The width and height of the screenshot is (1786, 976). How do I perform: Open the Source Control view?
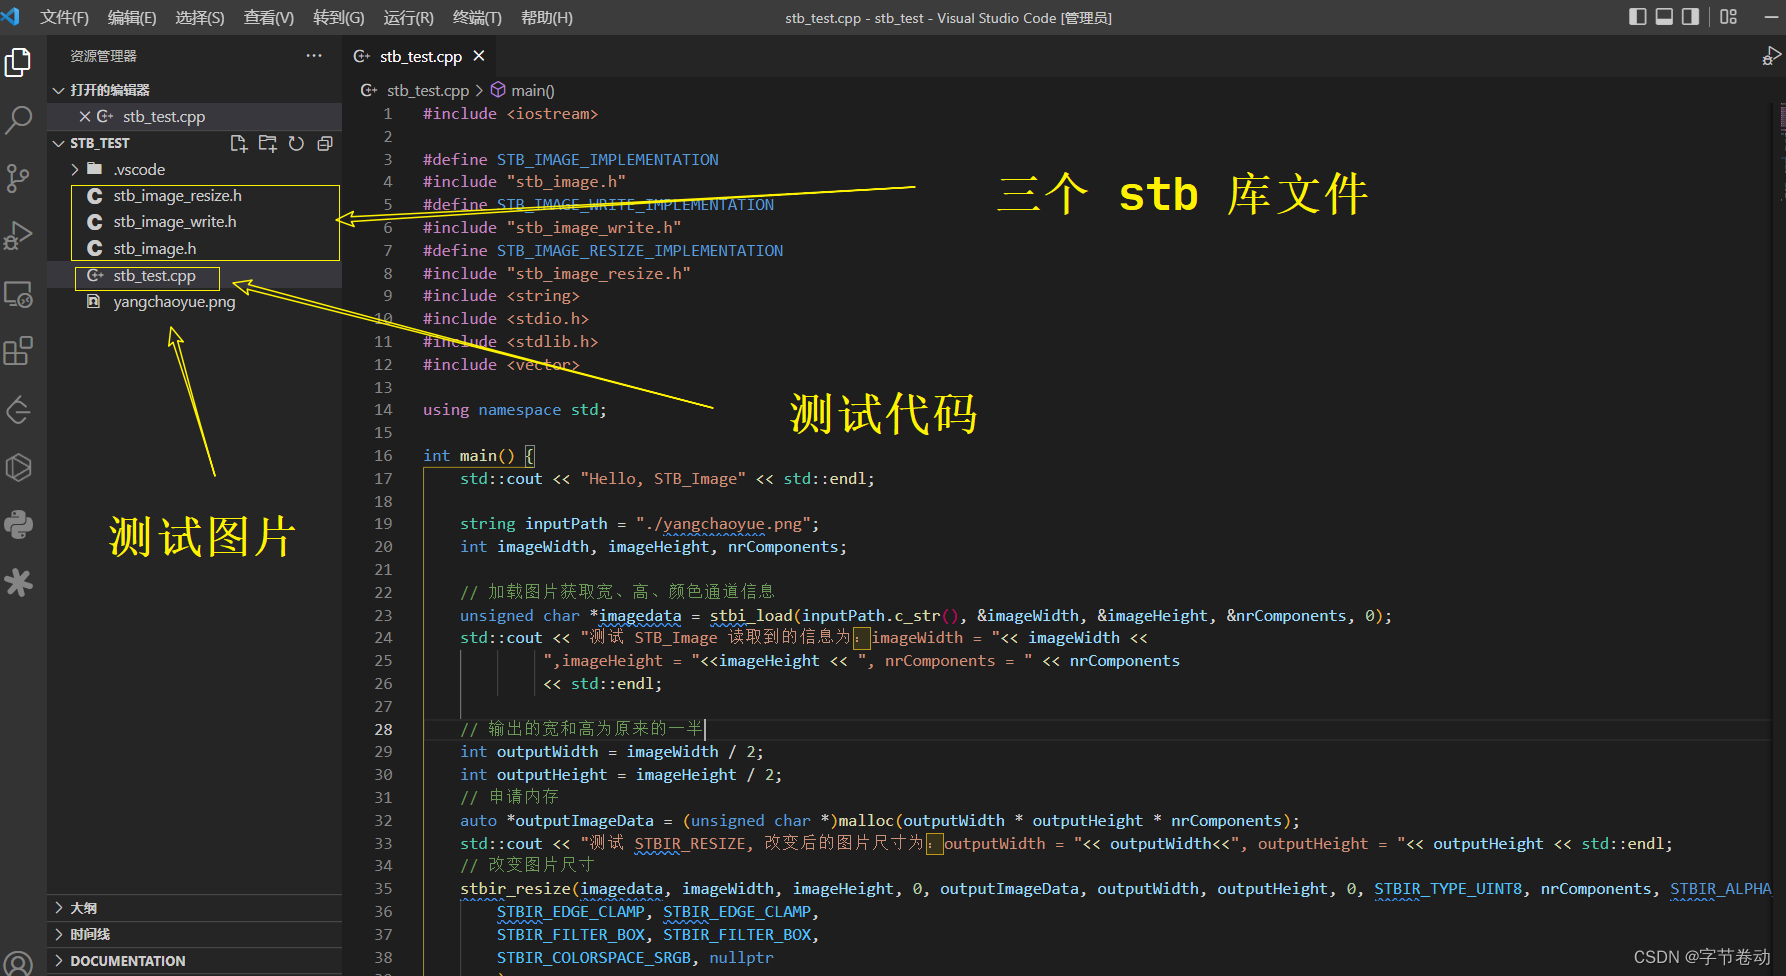[18, 179]
